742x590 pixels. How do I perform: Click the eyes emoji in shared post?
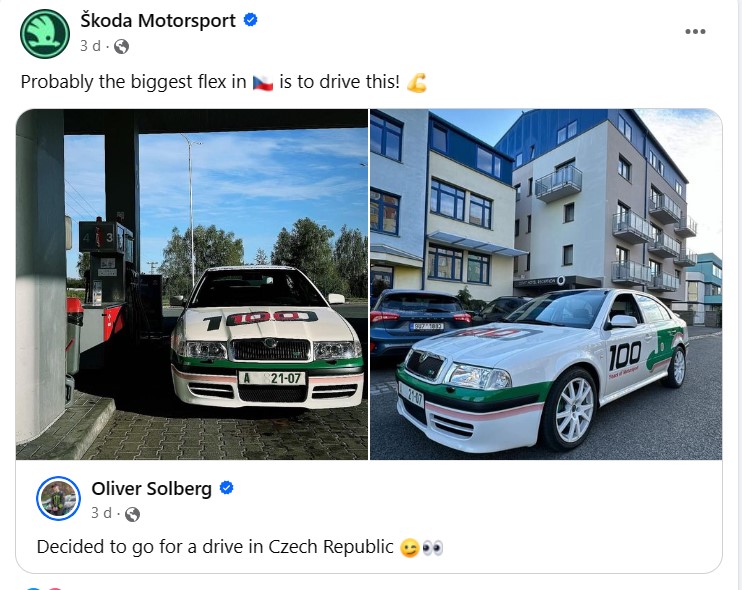(432, 548)
